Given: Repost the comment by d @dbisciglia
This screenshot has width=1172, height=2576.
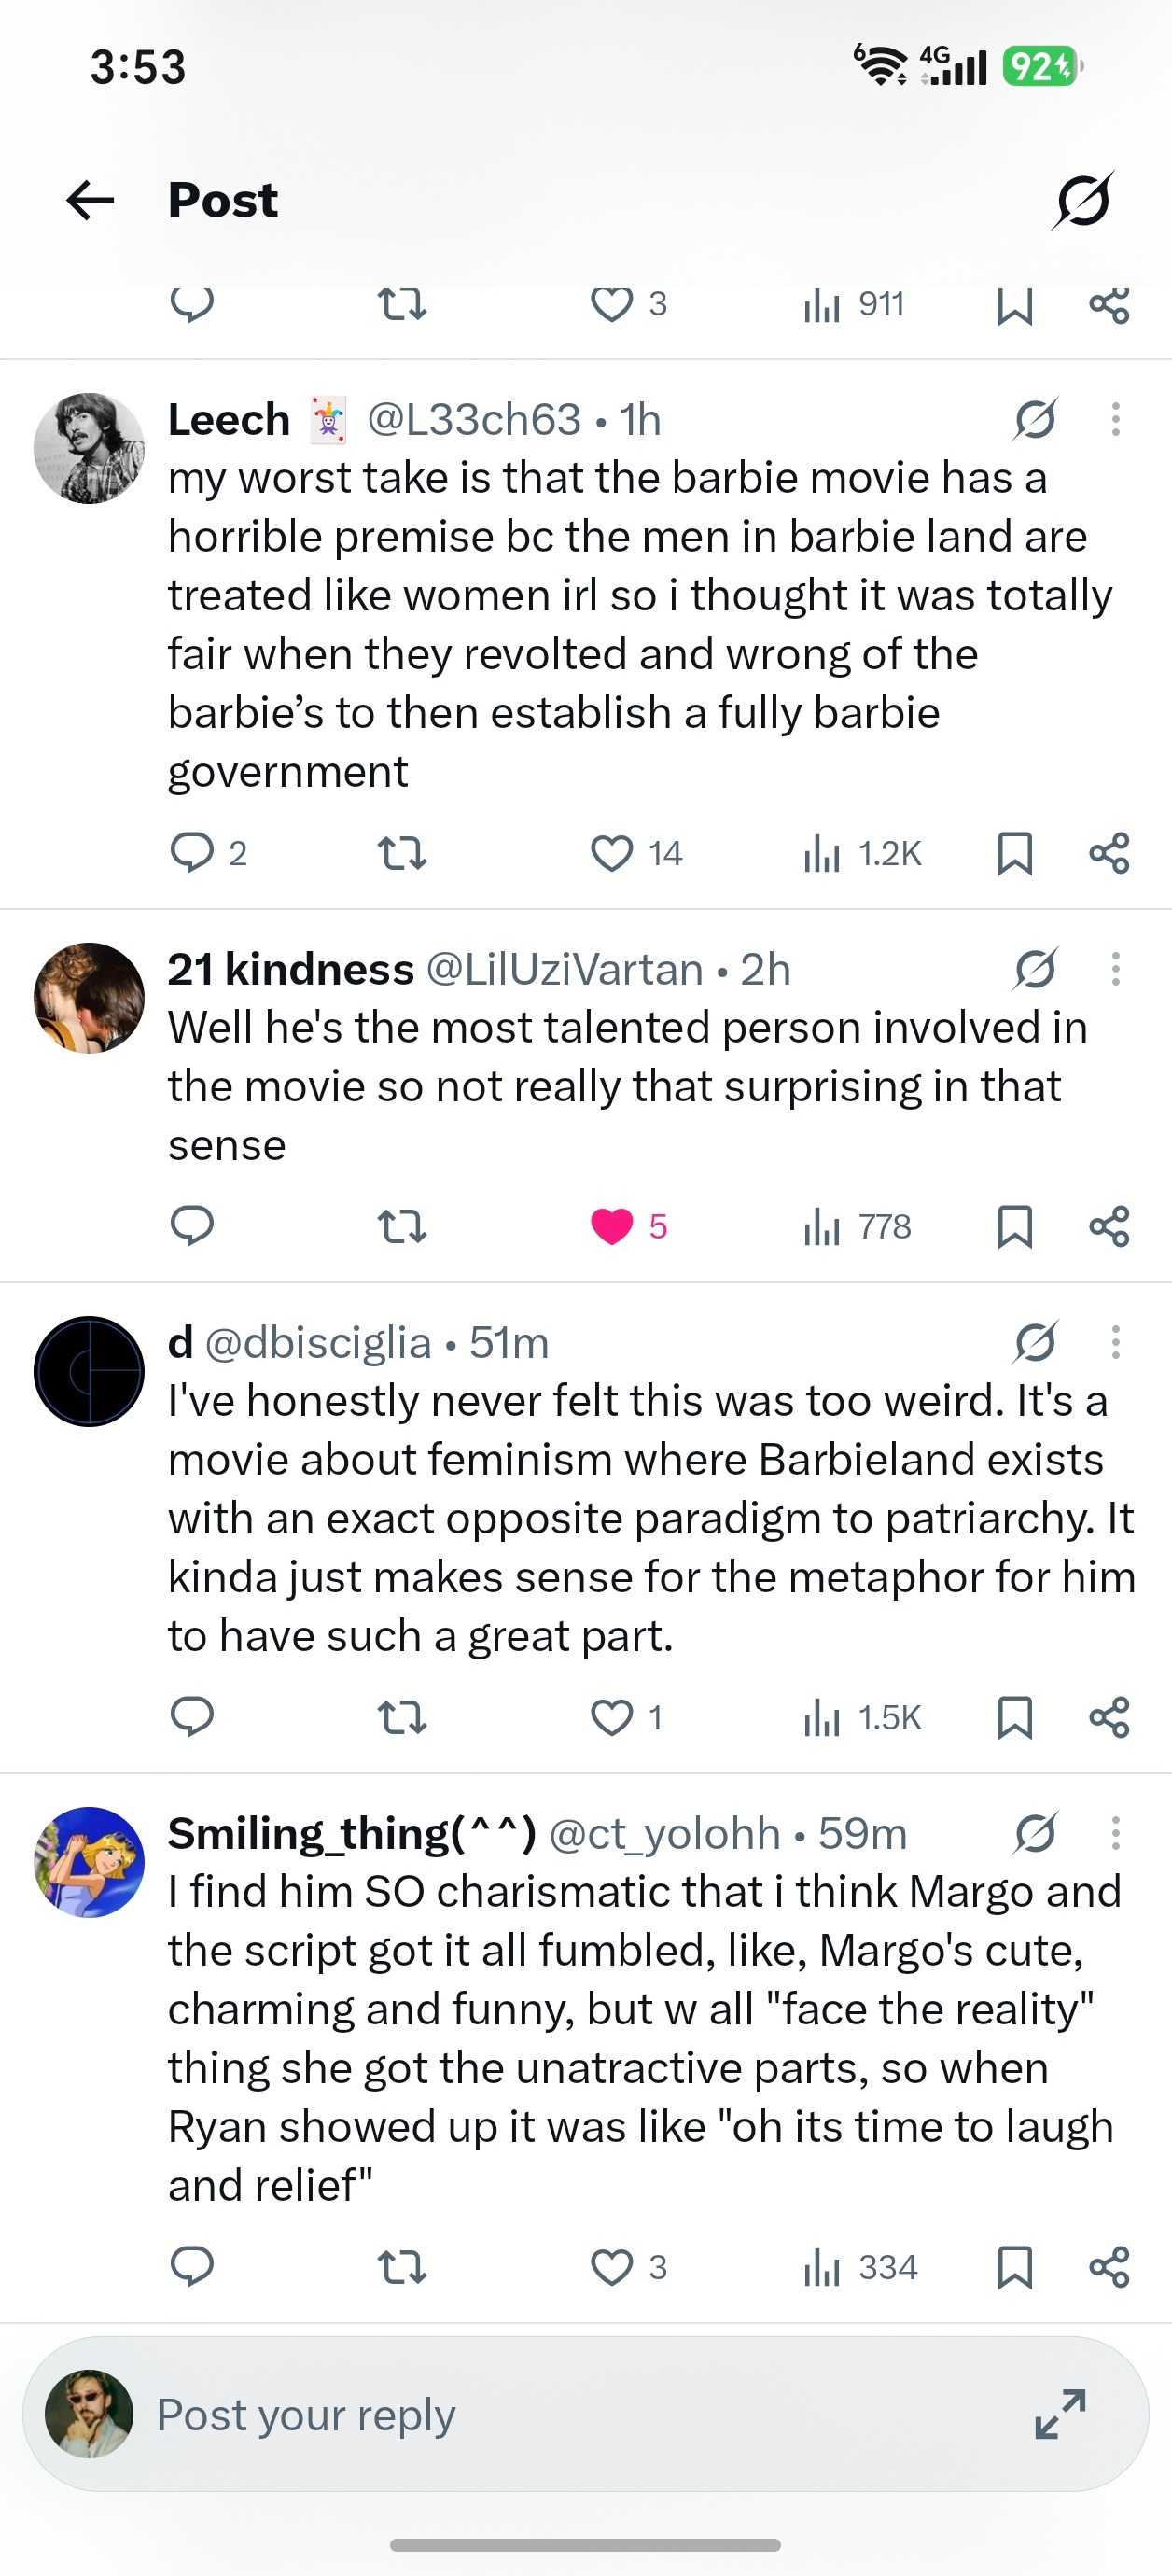Looking at the screenshot, I should point(402,1718).
